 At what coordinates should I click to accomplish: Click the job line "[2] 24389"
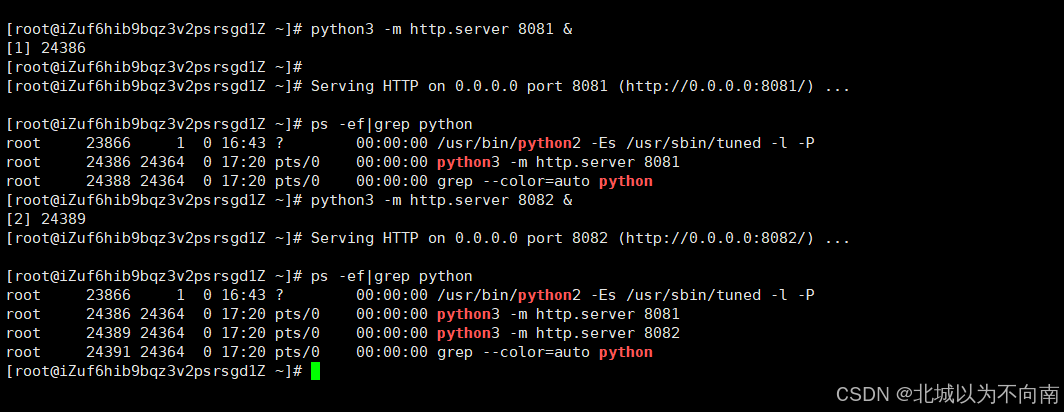pyautogui.click(x=45, y=219)
